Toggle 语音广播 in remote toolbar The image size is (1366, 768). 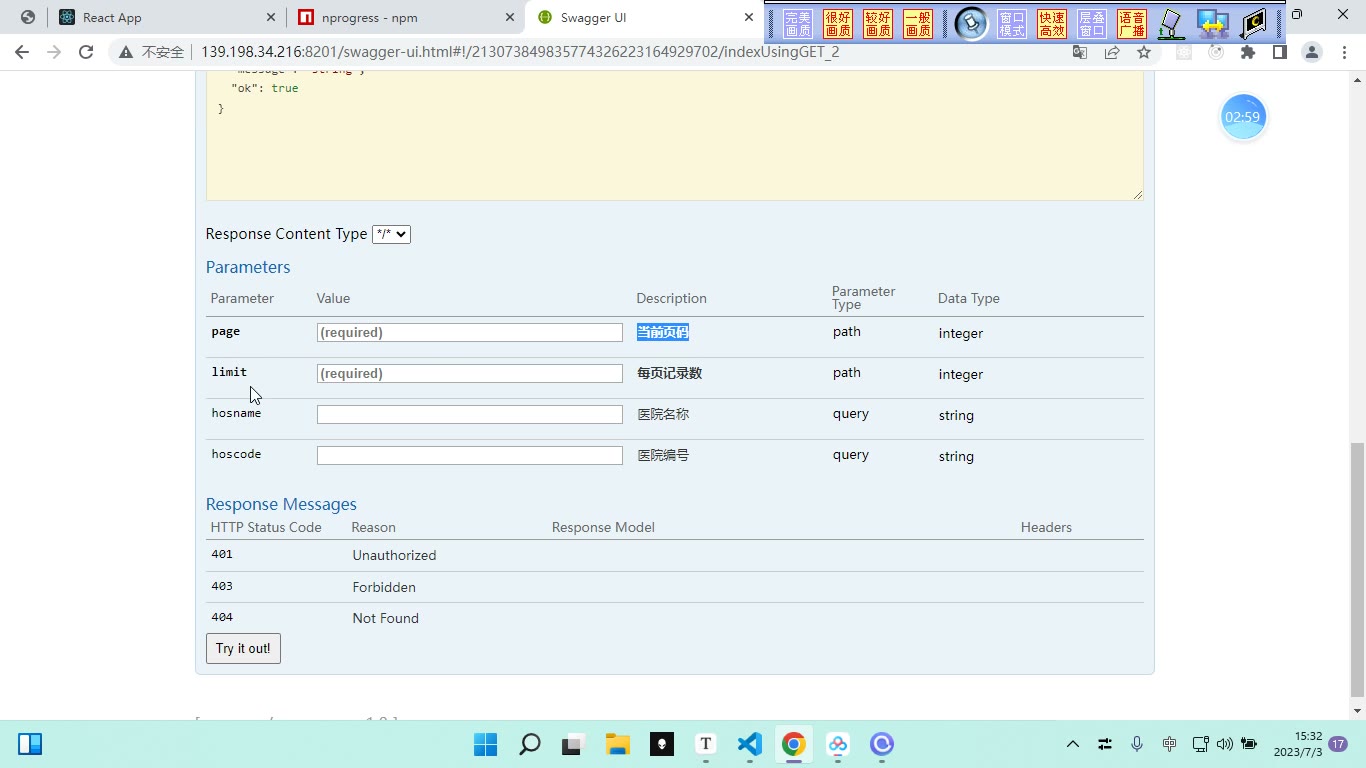pyautogui.click(x=1132, y=24)
